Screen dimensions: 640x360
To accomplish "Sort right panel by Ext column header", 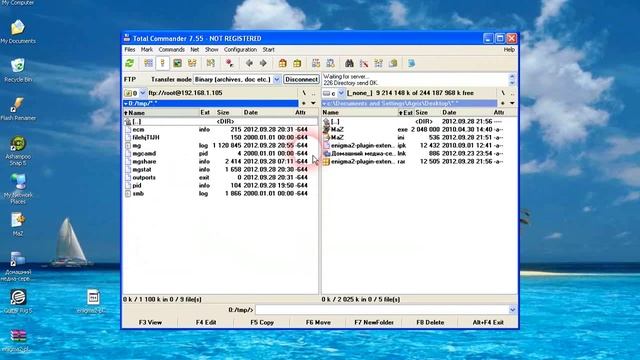I will 405,112.
